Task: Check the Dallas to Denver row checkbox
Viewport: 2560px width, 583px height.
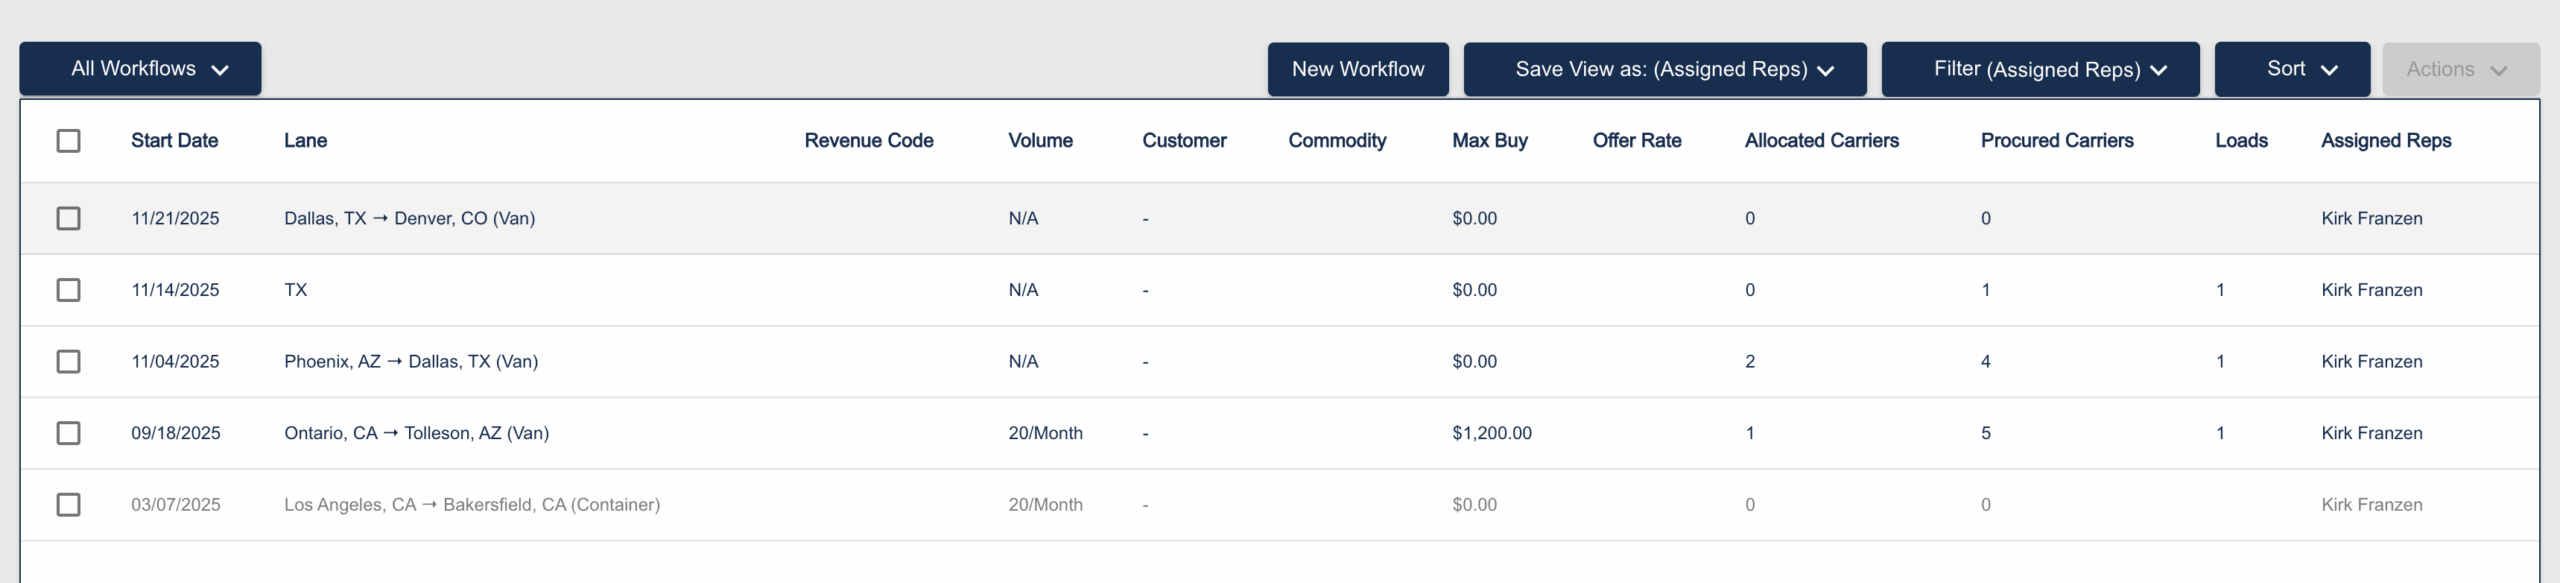Action: point(69,218)
